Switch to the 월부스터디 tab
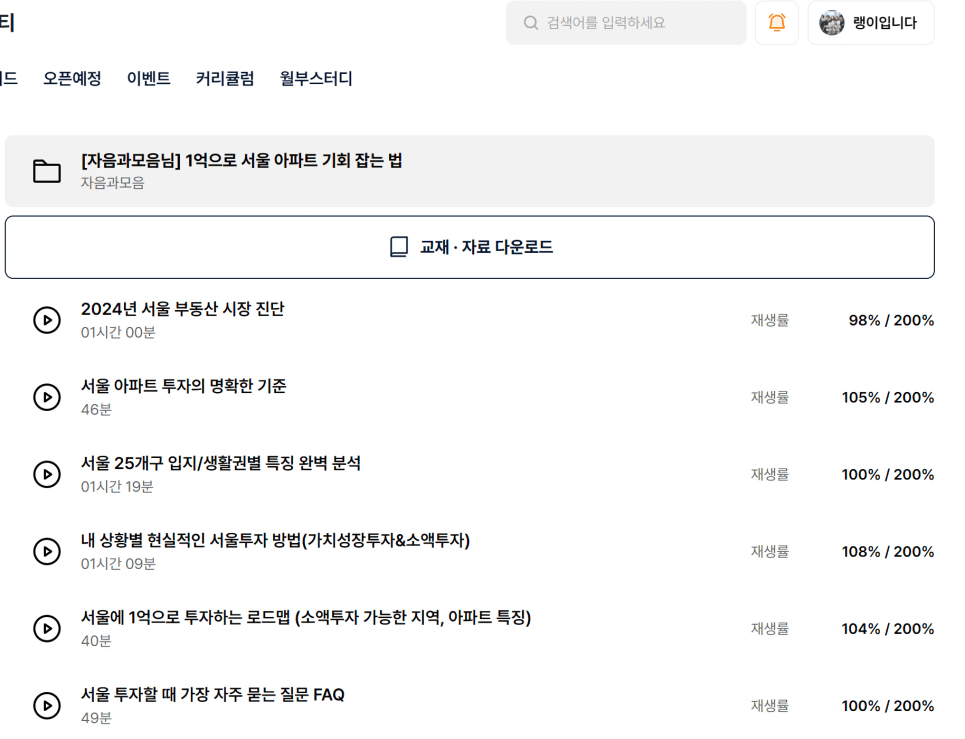Image resolution: width=965 pixels, height=739 pixels. click(x=316, y=79)
